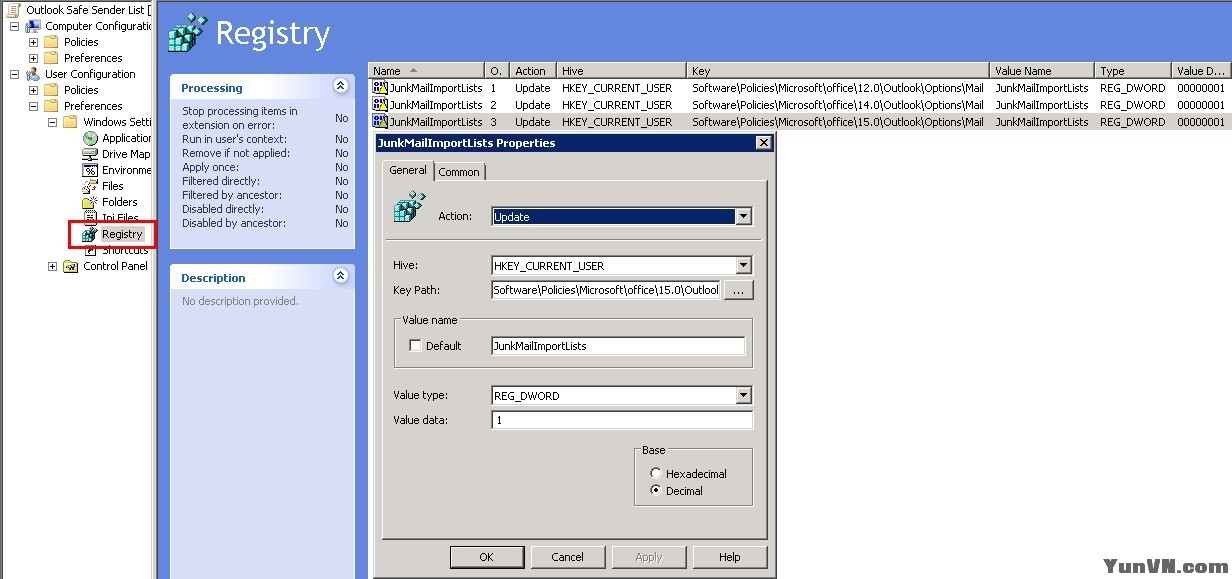Screen dimensions: 1232x579
Task: Click Windows Settings folder icon
Action: coord(71,122)
